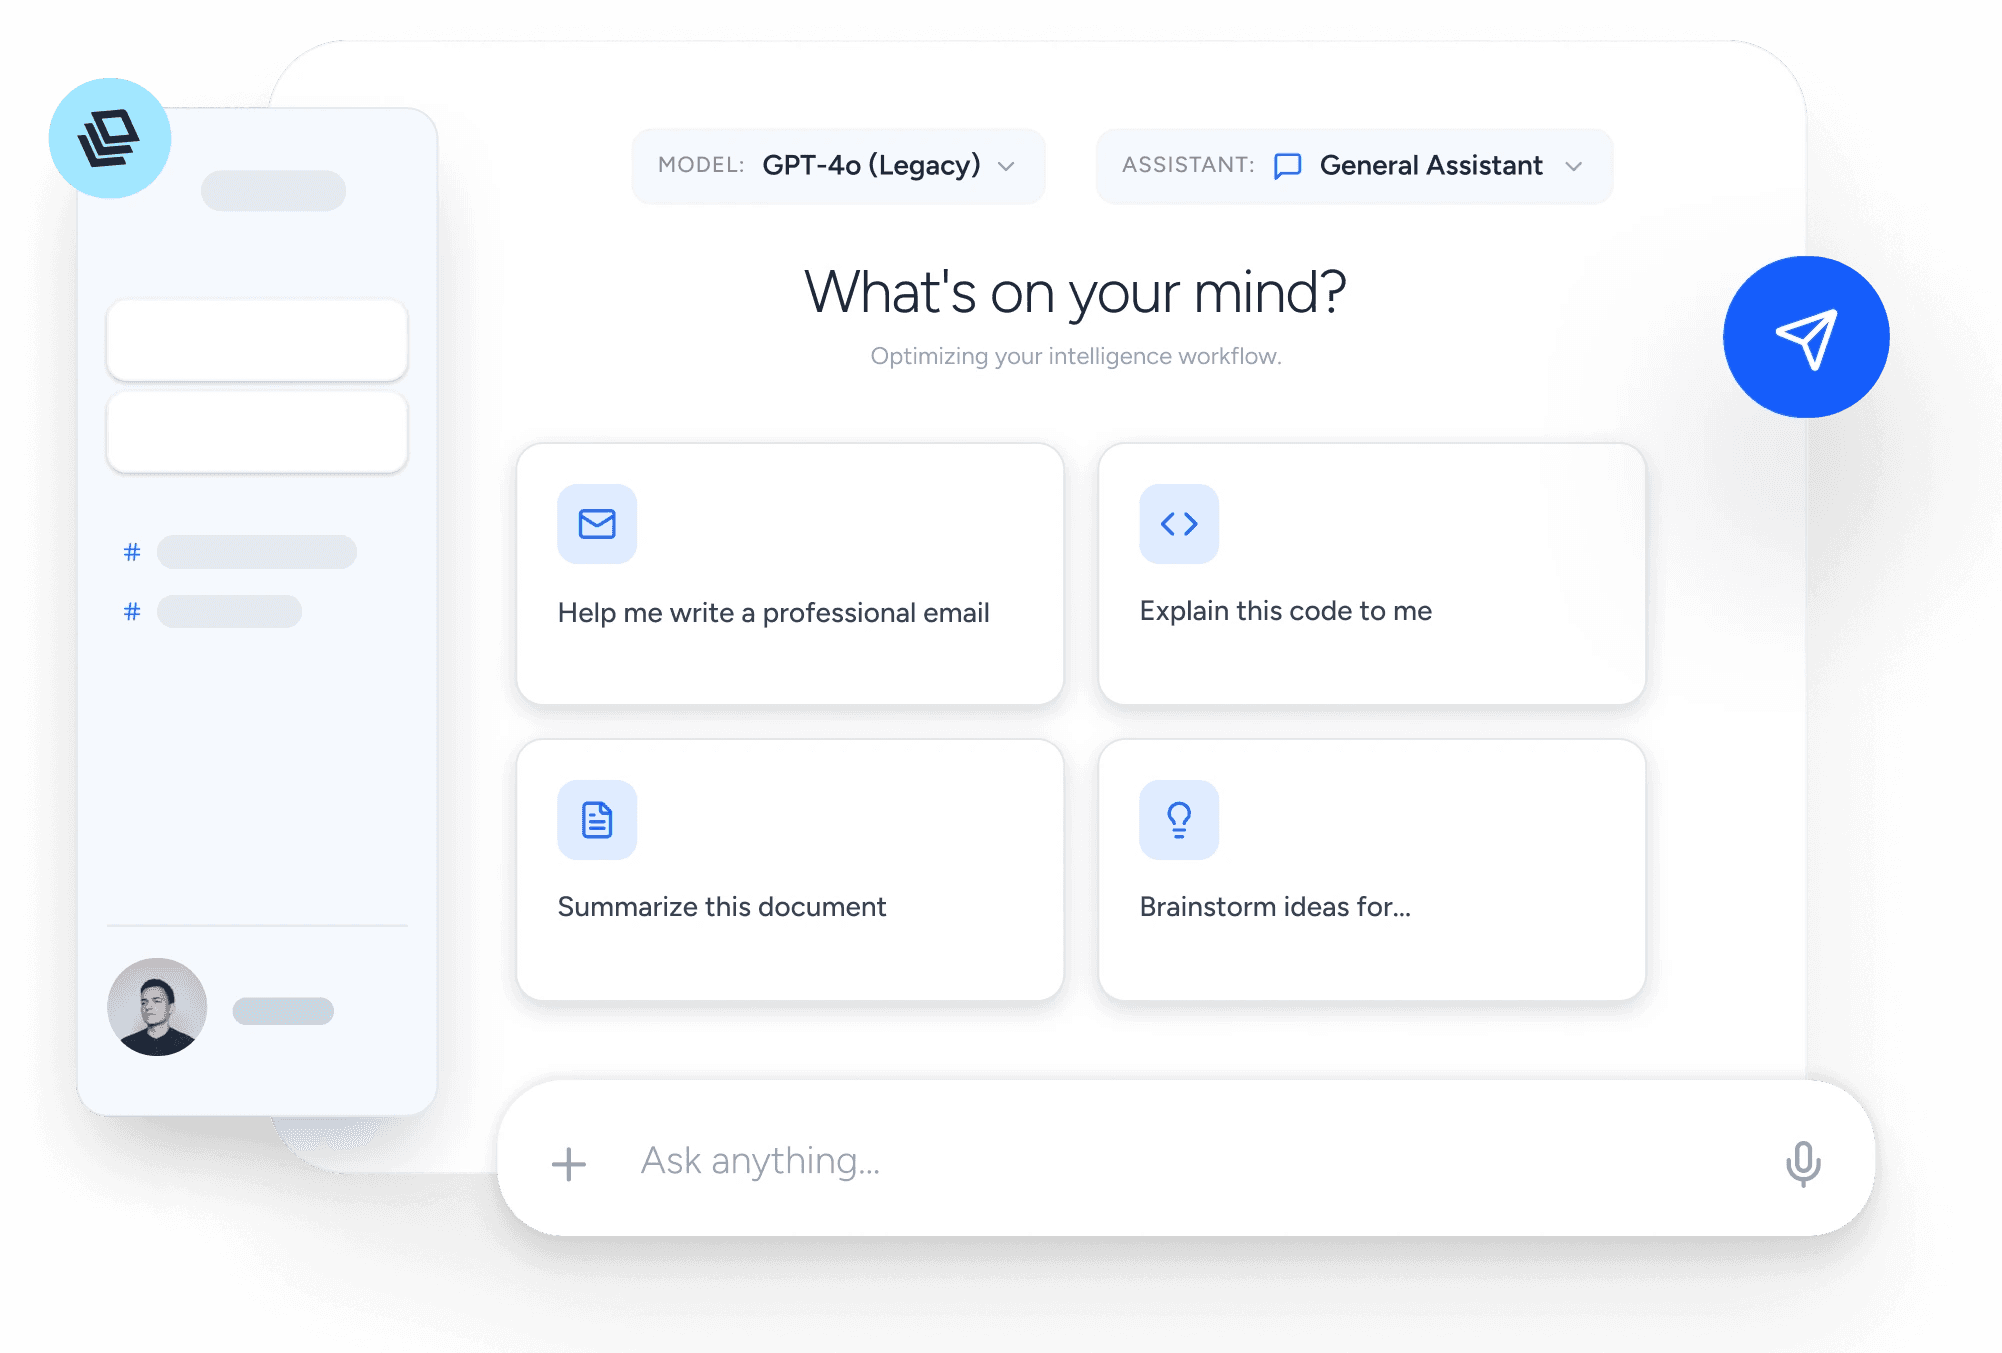The width and height of the screenshot is (2002, 1353).
Task: Click the code brackets icon
Action: tap(1179, 524)
